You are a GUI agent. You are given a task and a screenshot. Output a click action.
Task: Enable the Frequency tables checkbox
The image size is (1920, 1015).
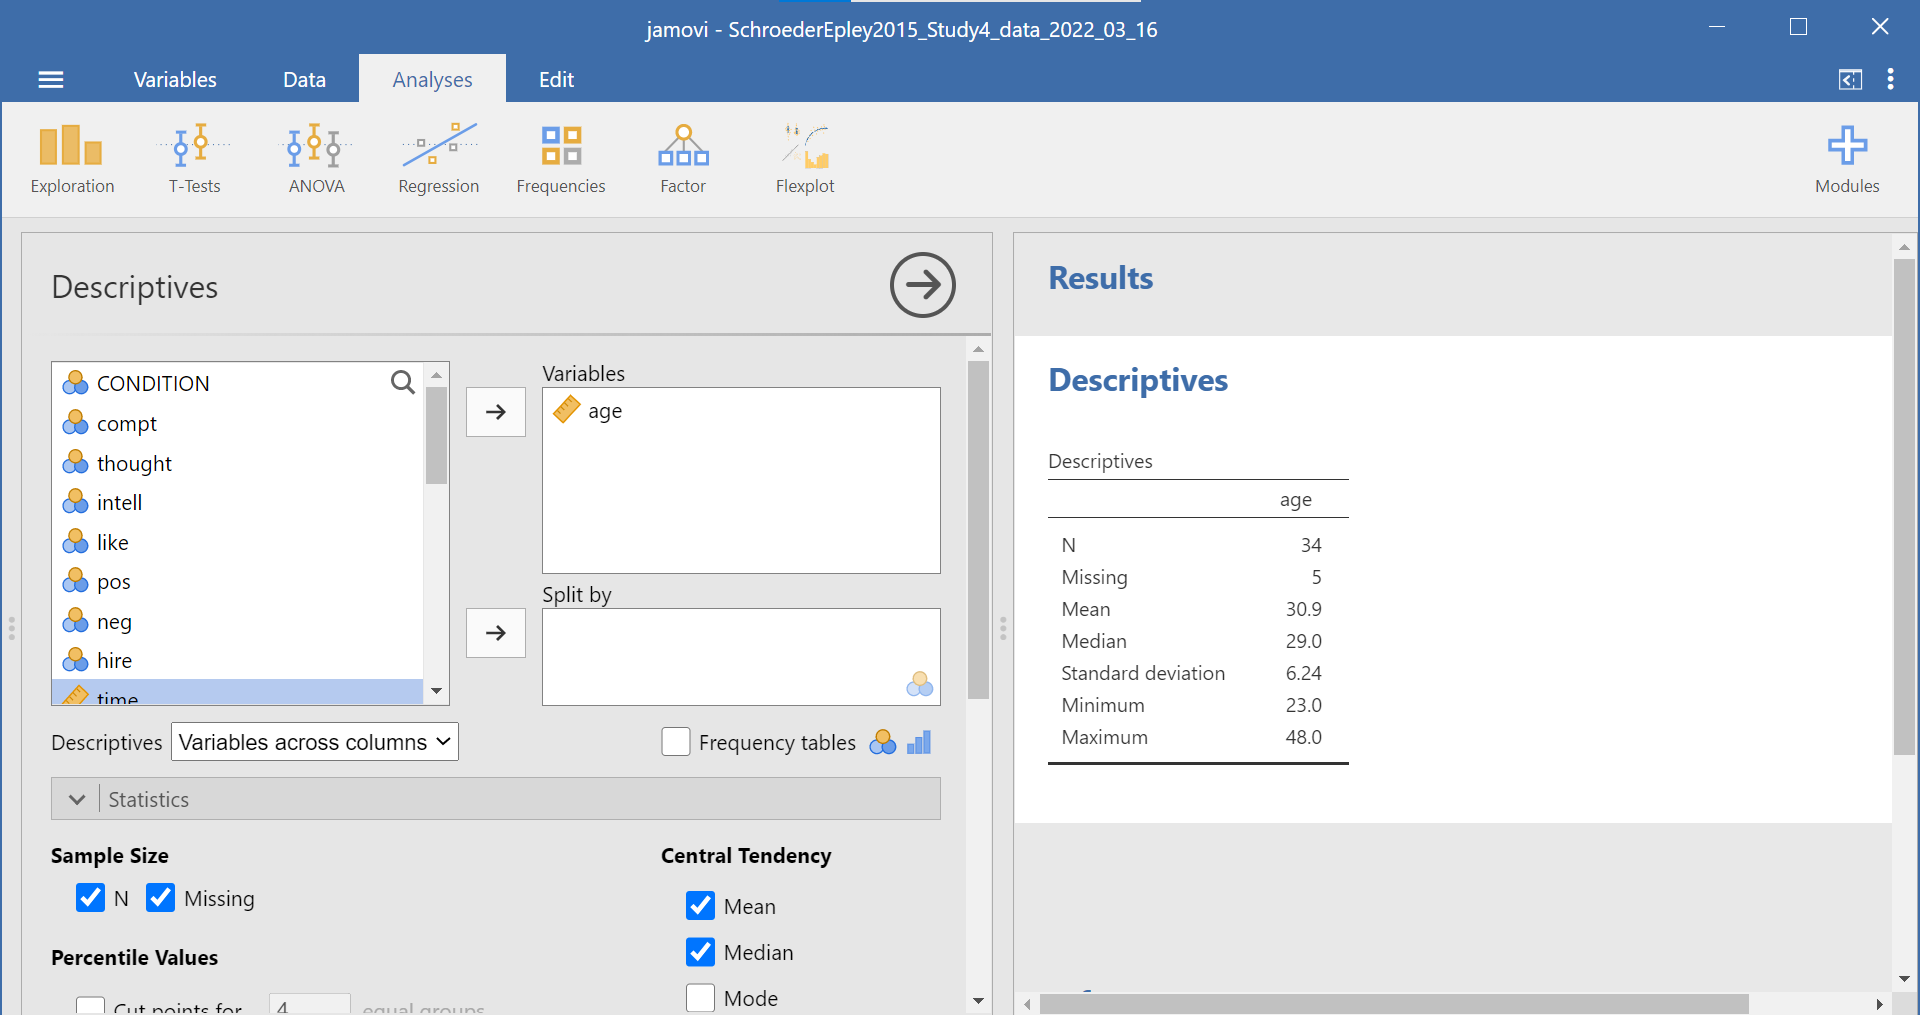(x=676, y=742)
